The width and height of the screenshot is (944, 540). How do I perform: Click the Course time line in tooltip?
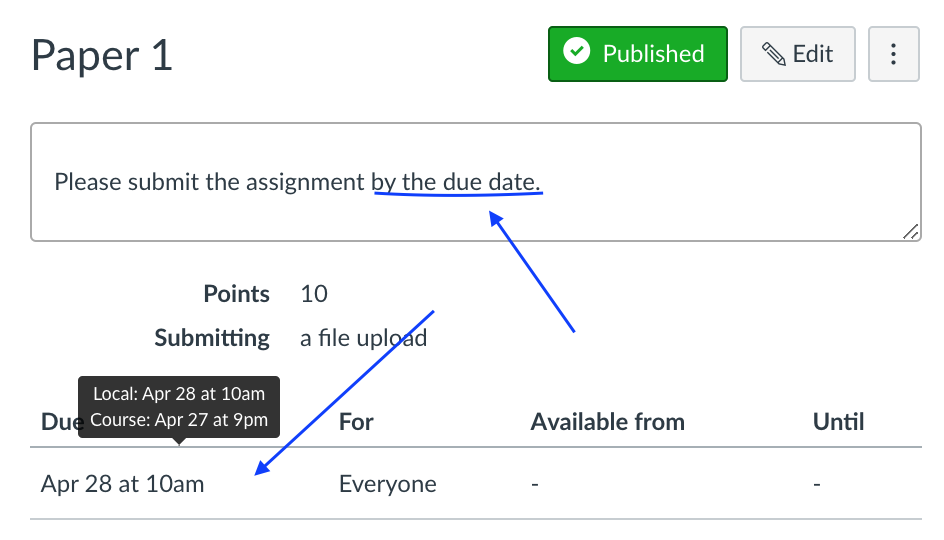click(x=179, y=420)
